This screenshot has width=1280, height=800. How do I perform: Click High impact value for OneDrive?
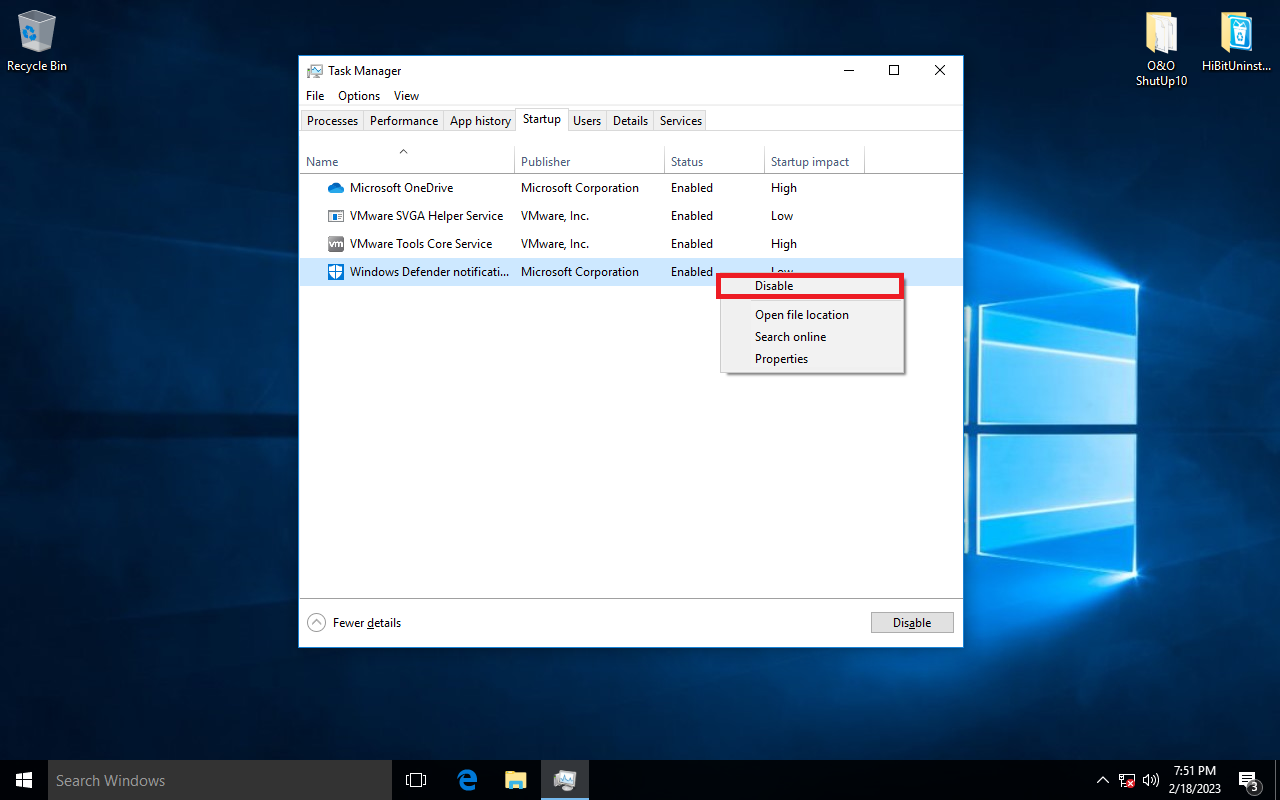(784, 188)
